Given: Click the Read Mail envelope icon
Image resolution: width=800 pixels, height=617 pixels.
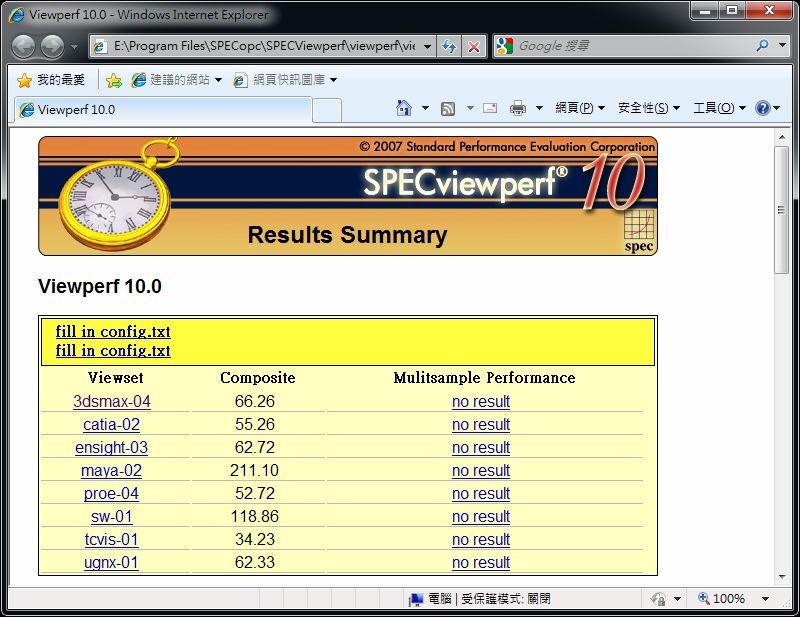Looking at the screenshot, I should (490, 108).
